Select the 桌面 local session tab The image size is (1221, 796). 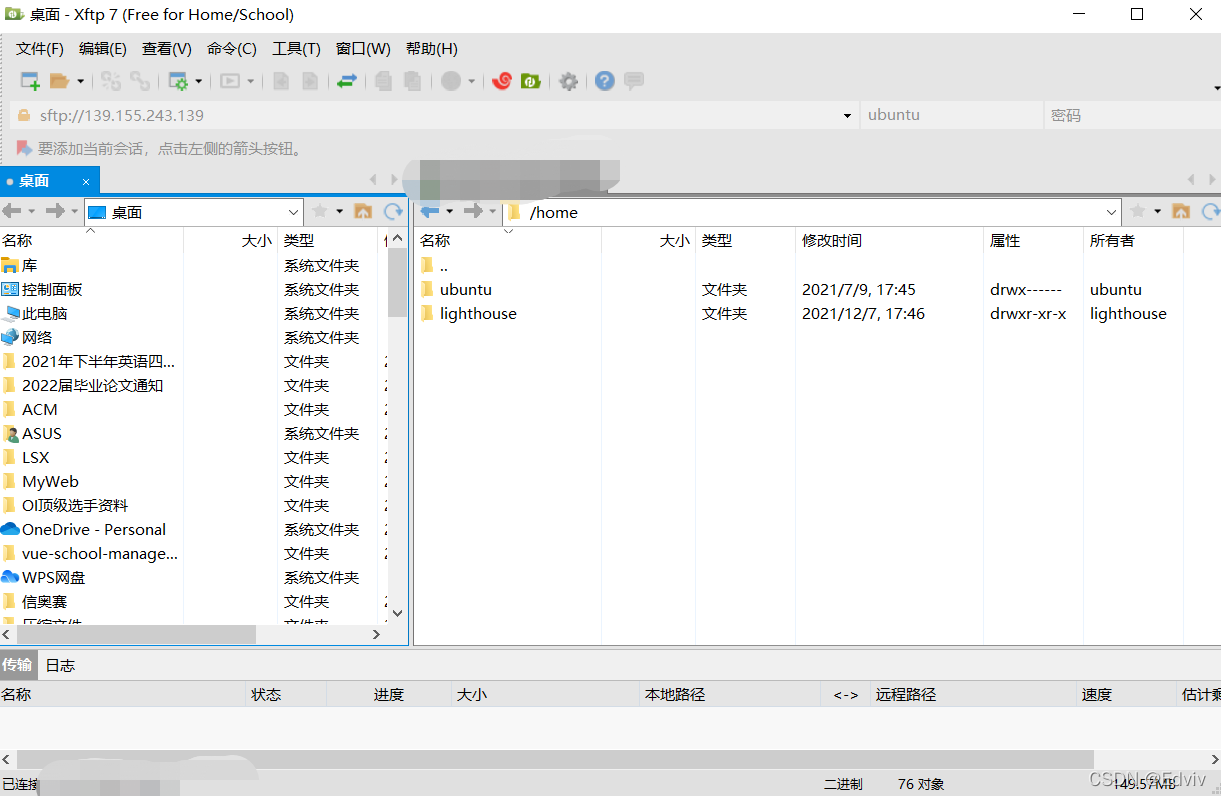tap(50, 181)
